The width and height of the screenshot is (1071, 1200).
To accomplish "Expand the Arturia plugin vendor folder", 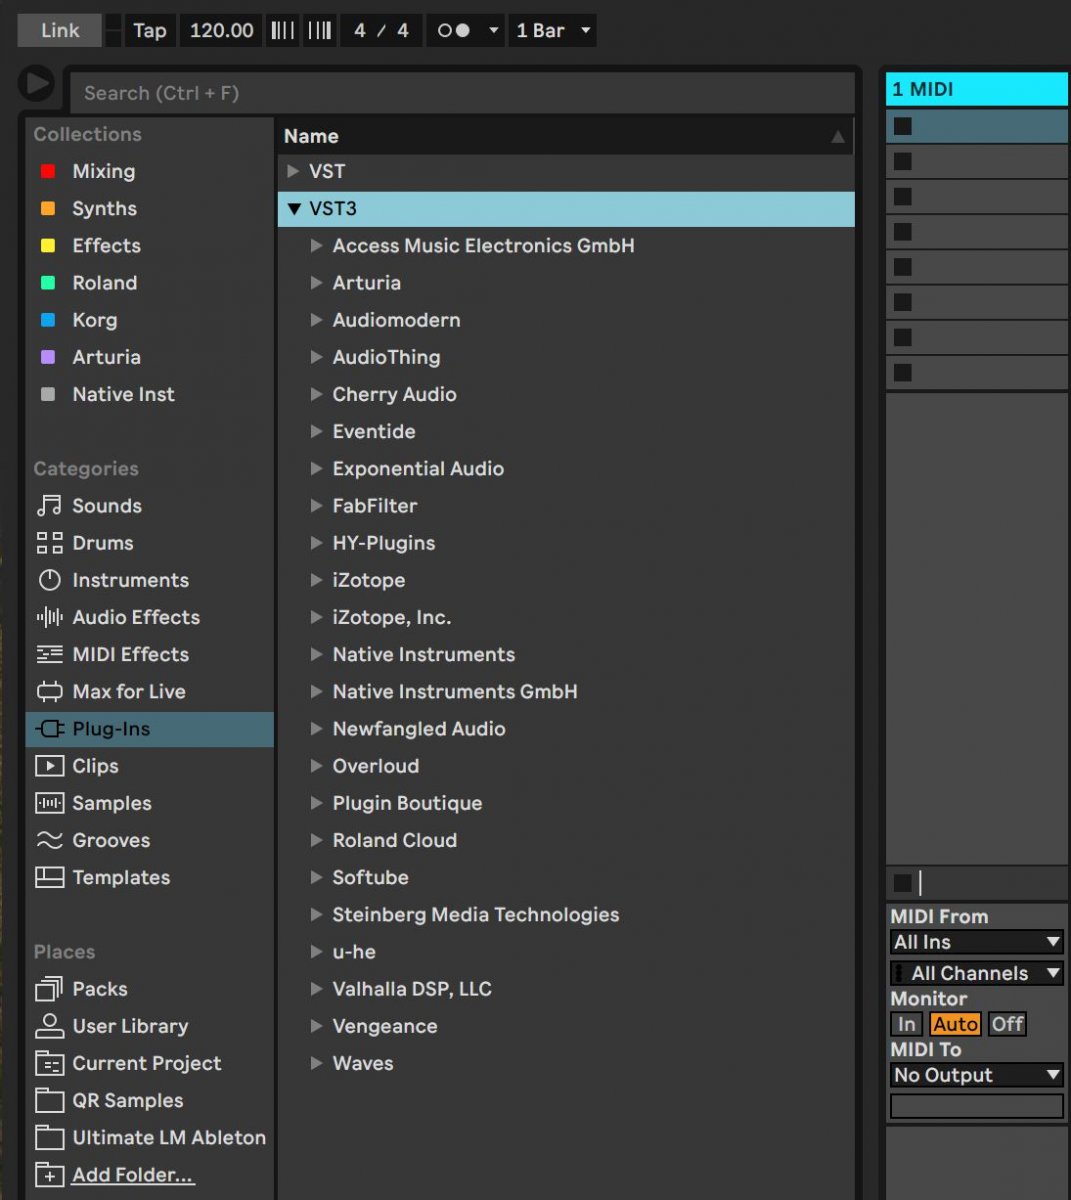I will coord(316,283).
